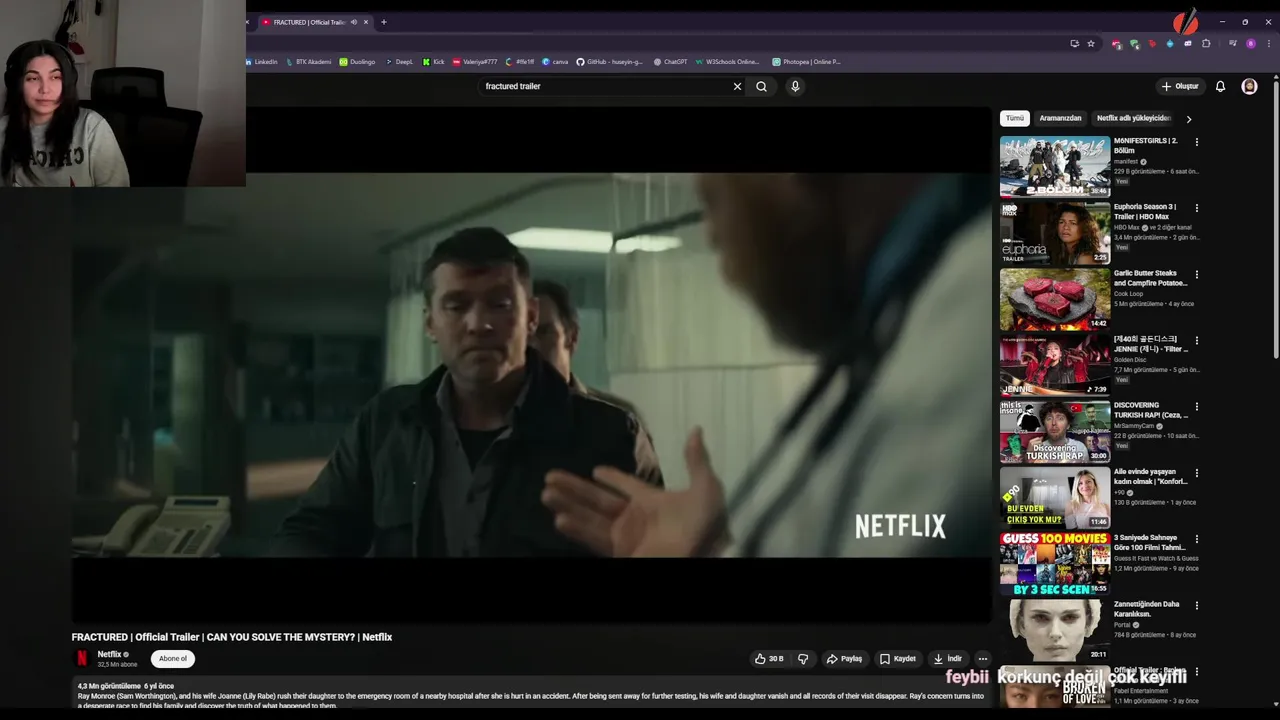Bookmark this page with star icon
Image resolution: width=1280 pixels, height=720 pixels.
1091,44
